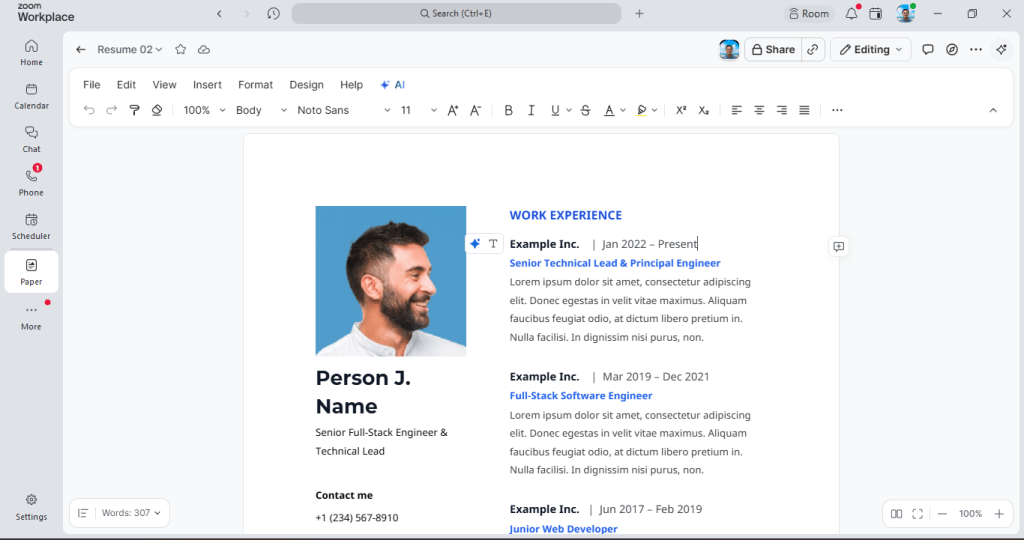Toggle italic formatting
Image resolution: width=1024 pixels, height=540 pixels.
531,110
